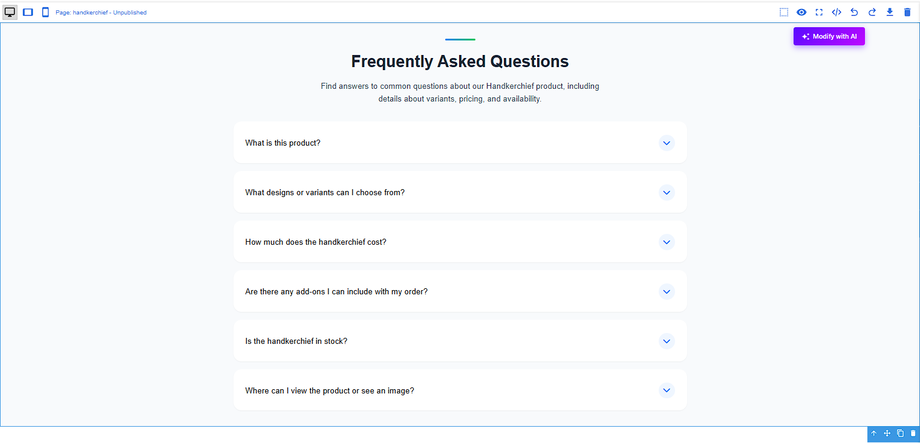Expand the handkerchief cost question

click(667, 242)
